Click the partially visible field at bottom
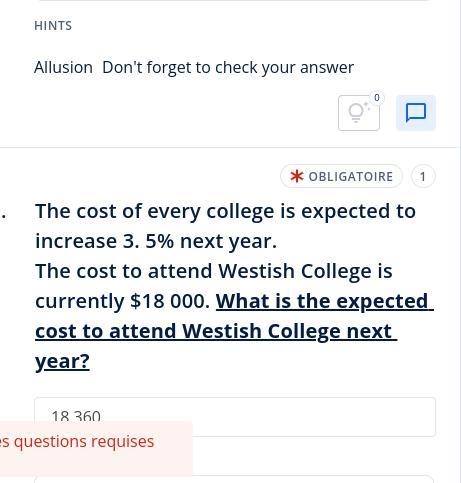This screenshot has height=483, width=461. pos(235,479)
